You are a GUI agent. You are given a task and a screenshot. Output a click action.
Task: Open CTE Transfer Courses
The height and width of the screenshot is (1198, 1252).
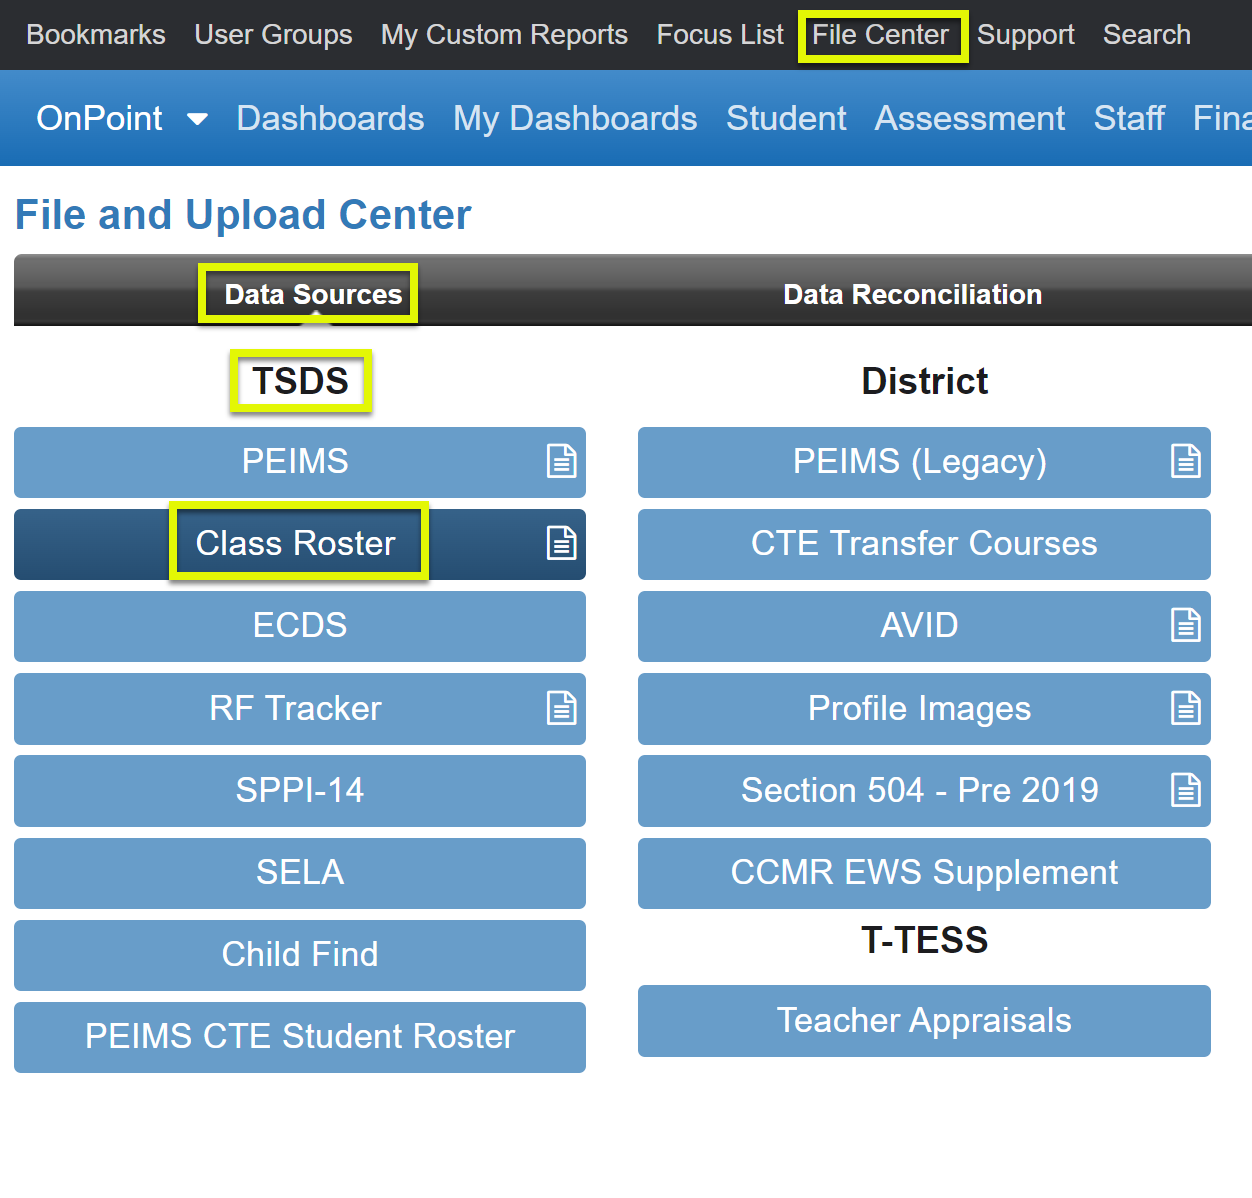[923, 543]
